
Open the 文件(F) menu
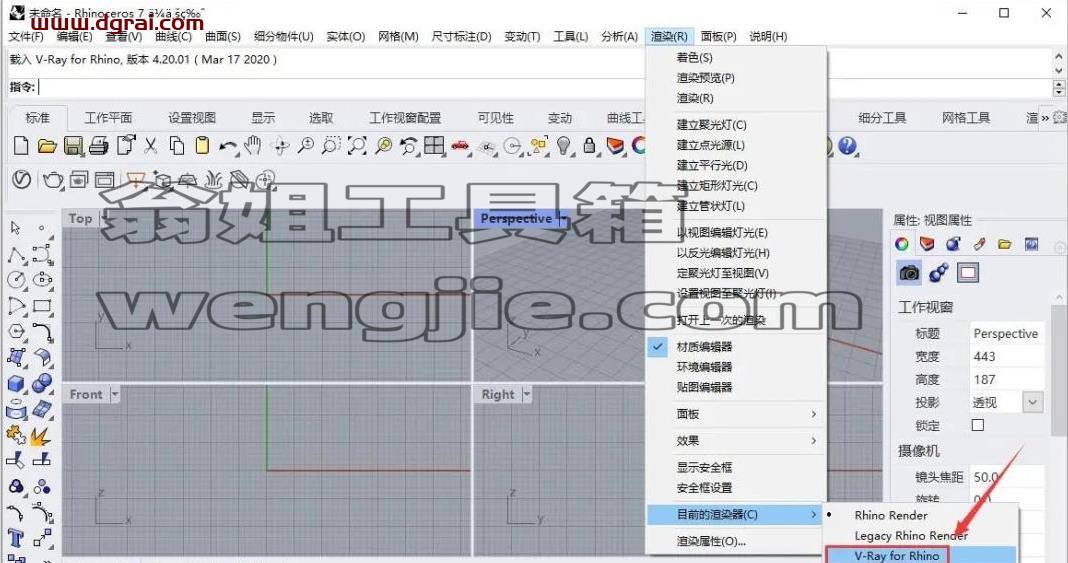27,37
